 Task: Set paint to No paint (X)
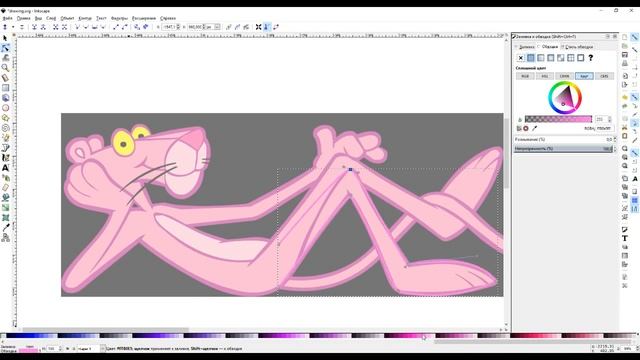pos(520,58)
